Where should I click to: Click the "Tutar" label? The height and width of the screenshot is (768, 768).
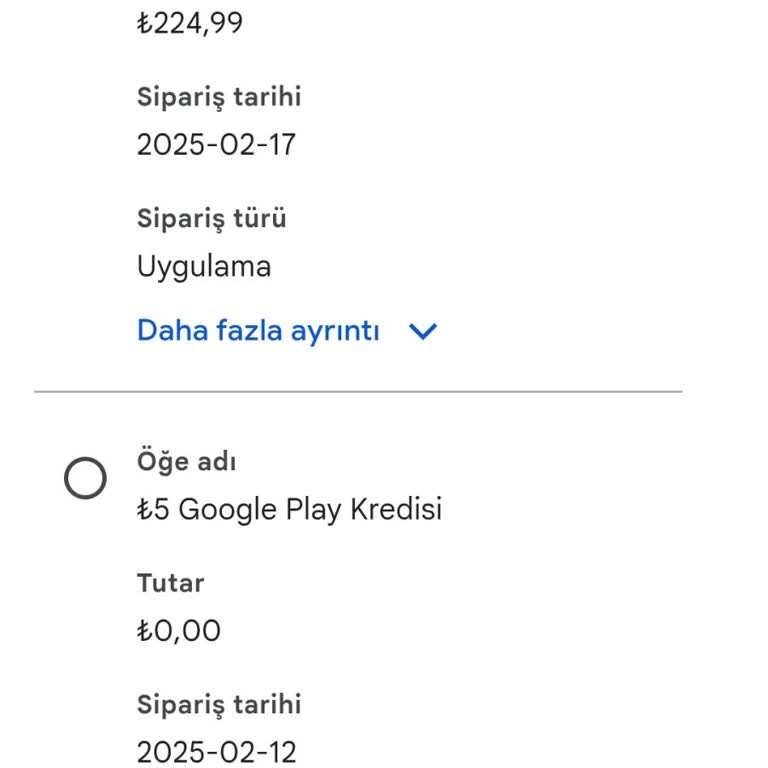tap(170, 583)
